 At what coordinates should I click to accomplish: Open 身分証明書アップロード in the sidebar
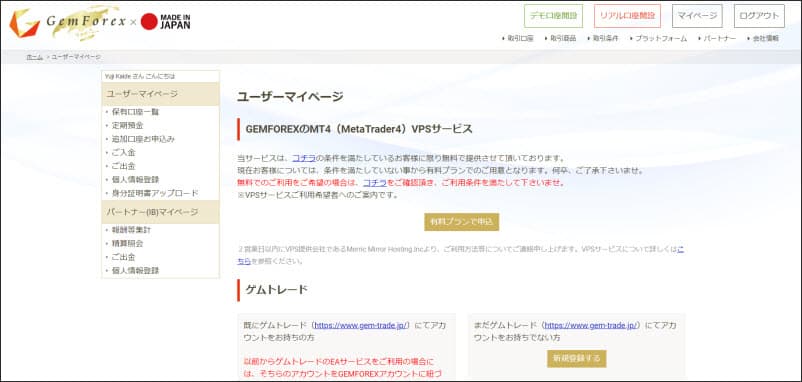[x=155, y=193]
